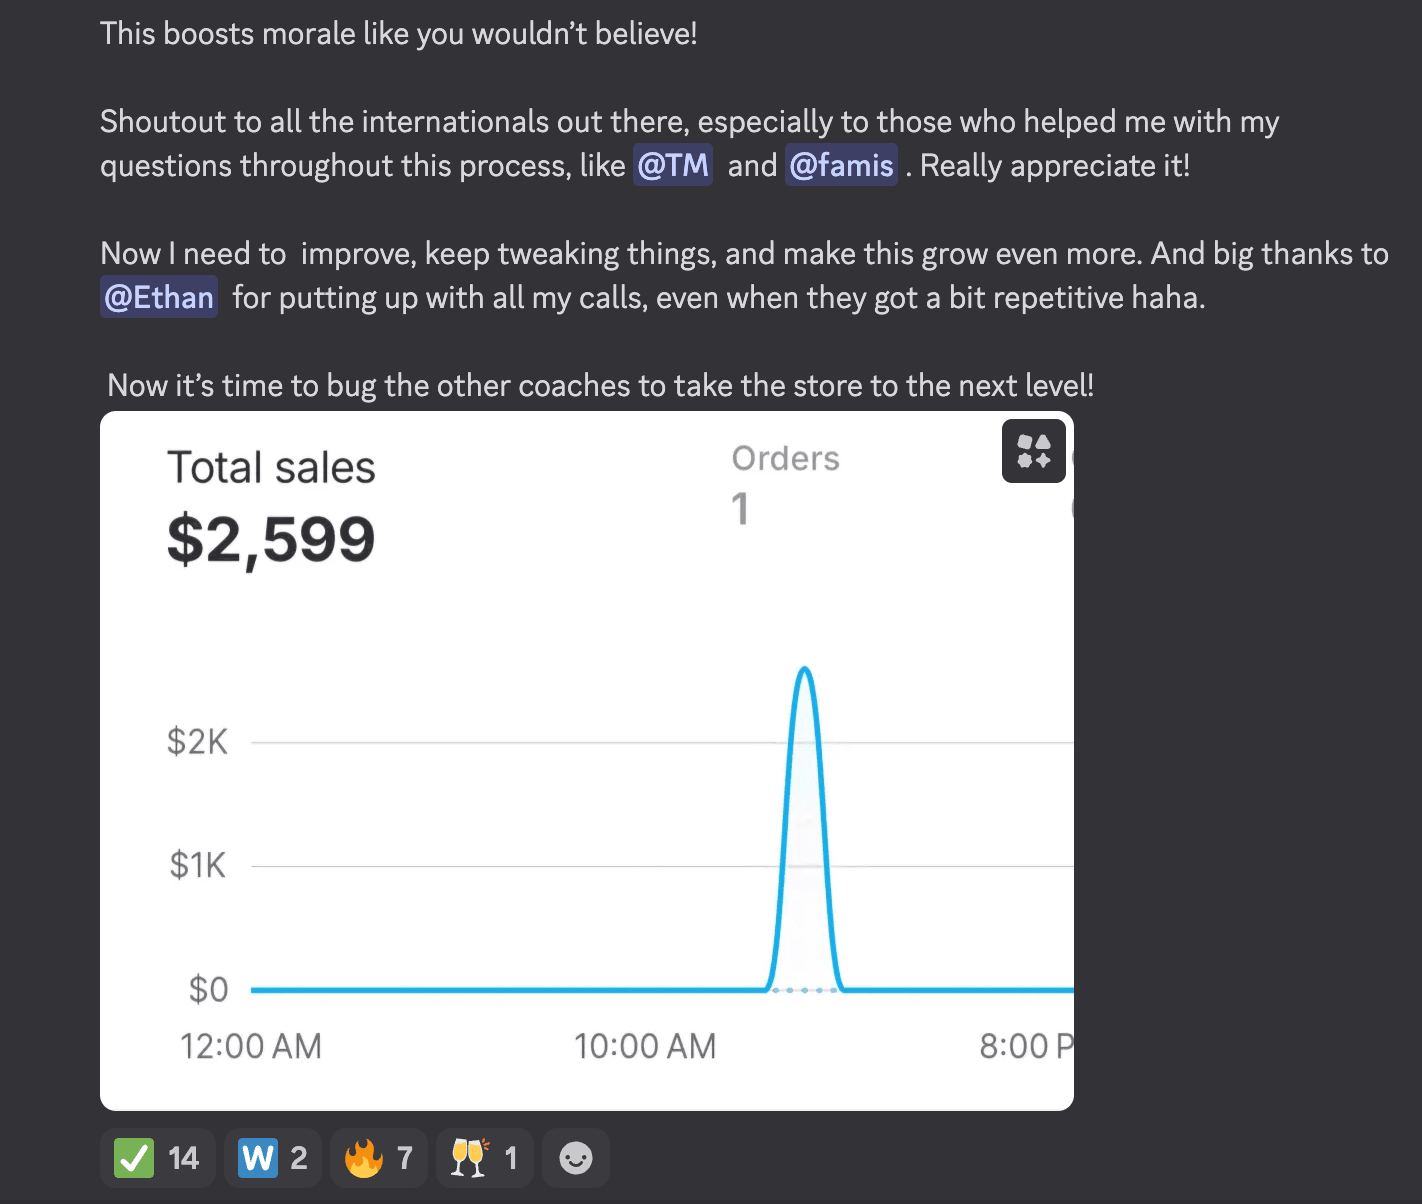Image resolution: width=1422 pixels, height=1204 pixels.
Task: Toggle the blue W reaction
Action: tap(273, 1158)
